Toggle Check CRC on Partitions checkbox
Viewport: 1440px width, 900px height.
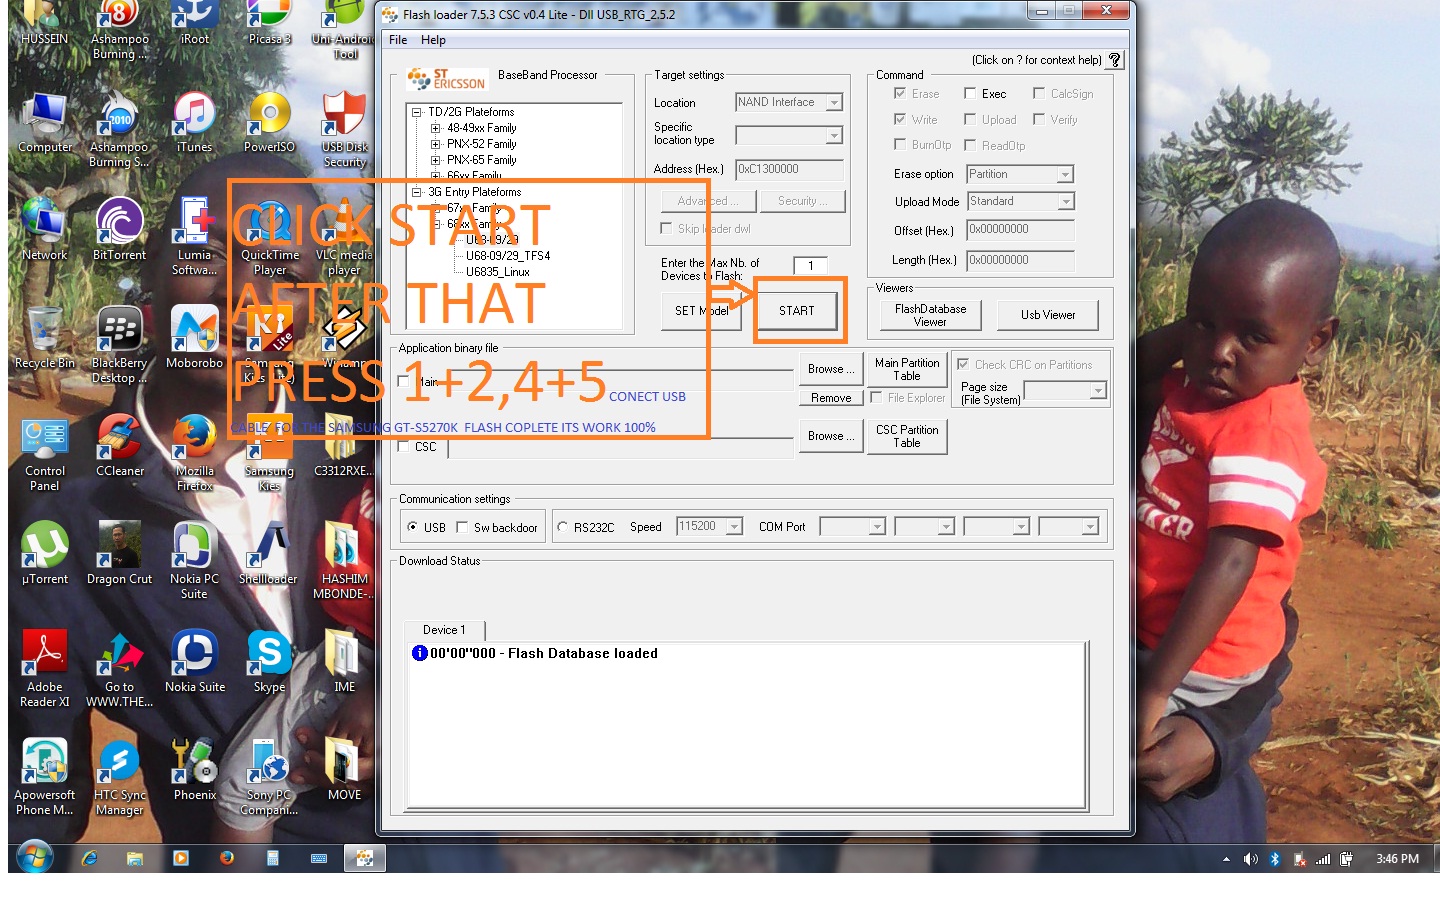tap(963, 365)
